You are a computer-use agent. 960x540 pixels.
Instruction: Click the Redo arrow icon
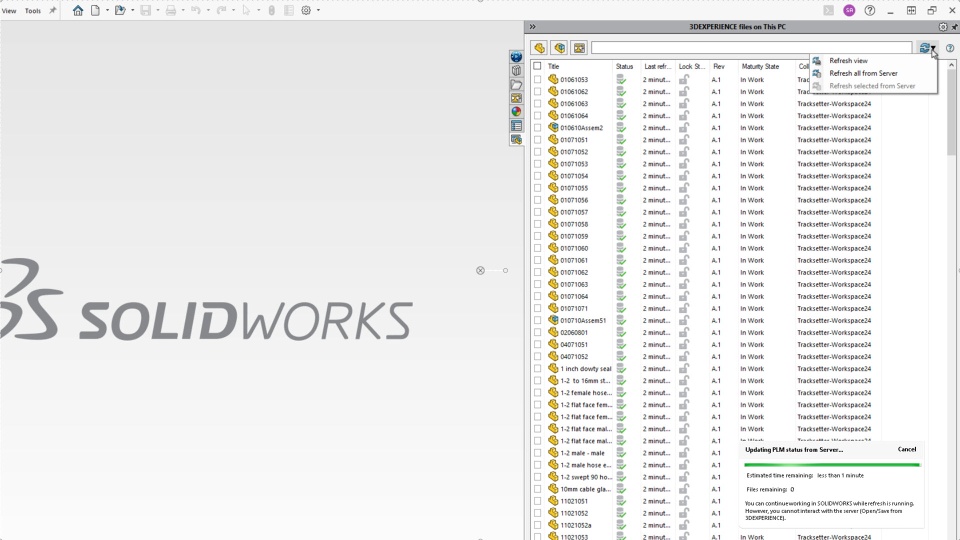[221, 10]
